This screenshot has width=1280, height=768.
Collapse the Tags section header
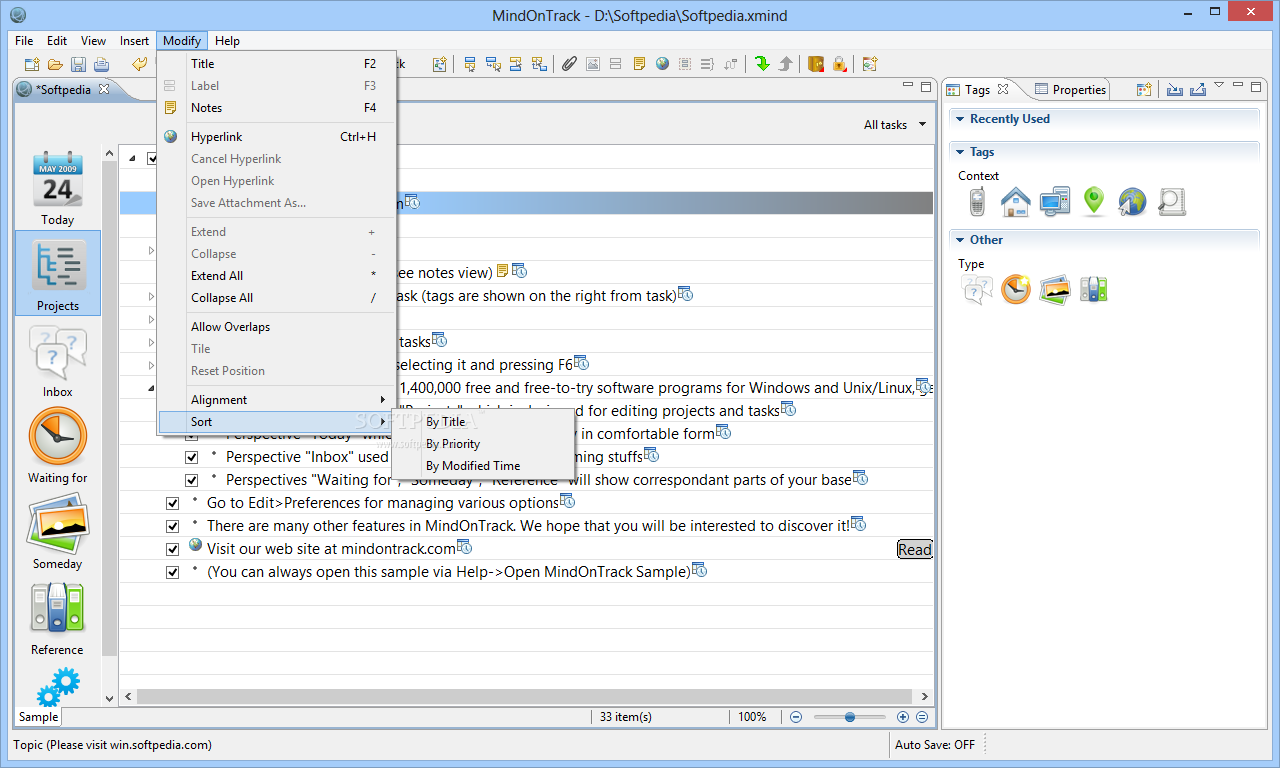click(958, 152)
